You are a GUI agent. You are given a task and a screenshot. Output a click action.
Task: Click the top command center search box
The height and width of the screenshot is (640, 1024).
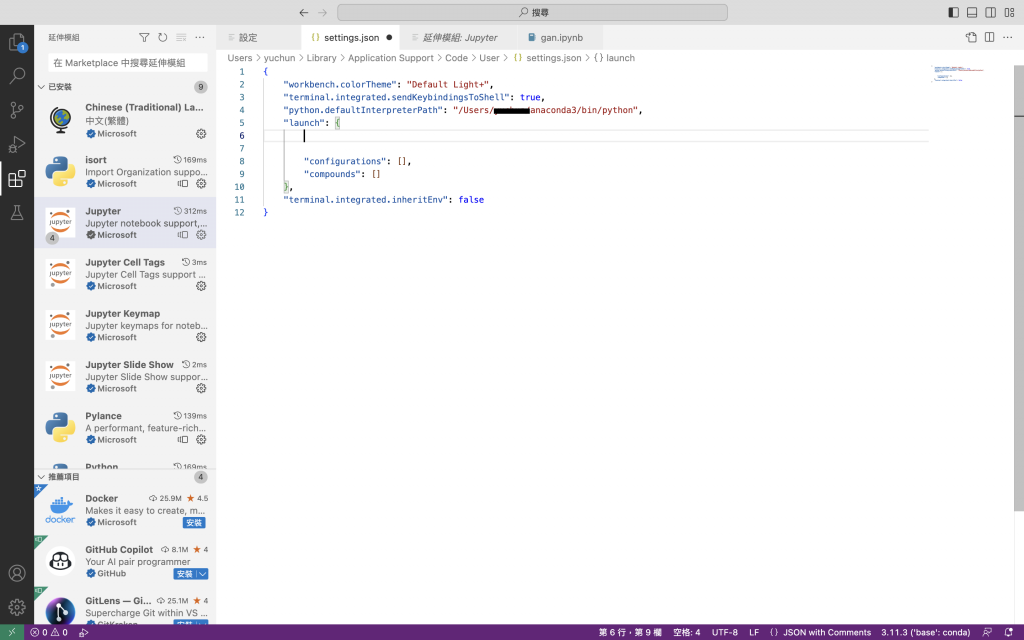coord(532,12)
